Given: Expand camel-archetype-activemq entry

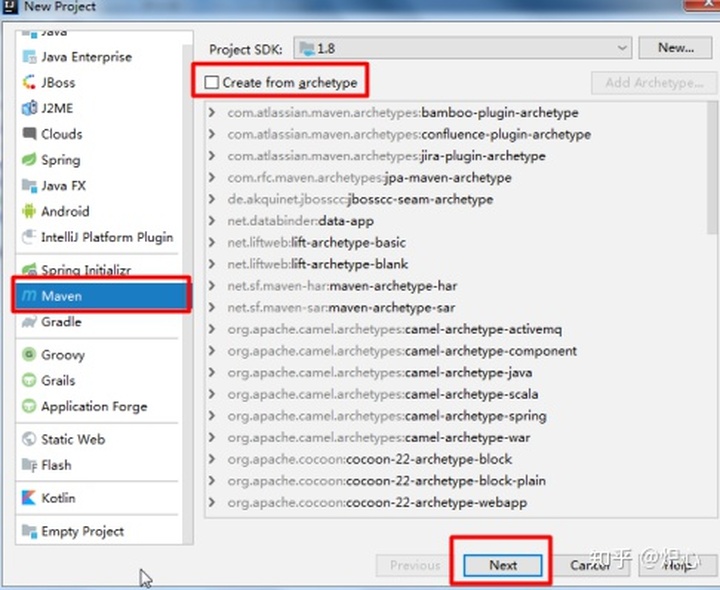Looking at the screenshot, I should coord(212,329).
